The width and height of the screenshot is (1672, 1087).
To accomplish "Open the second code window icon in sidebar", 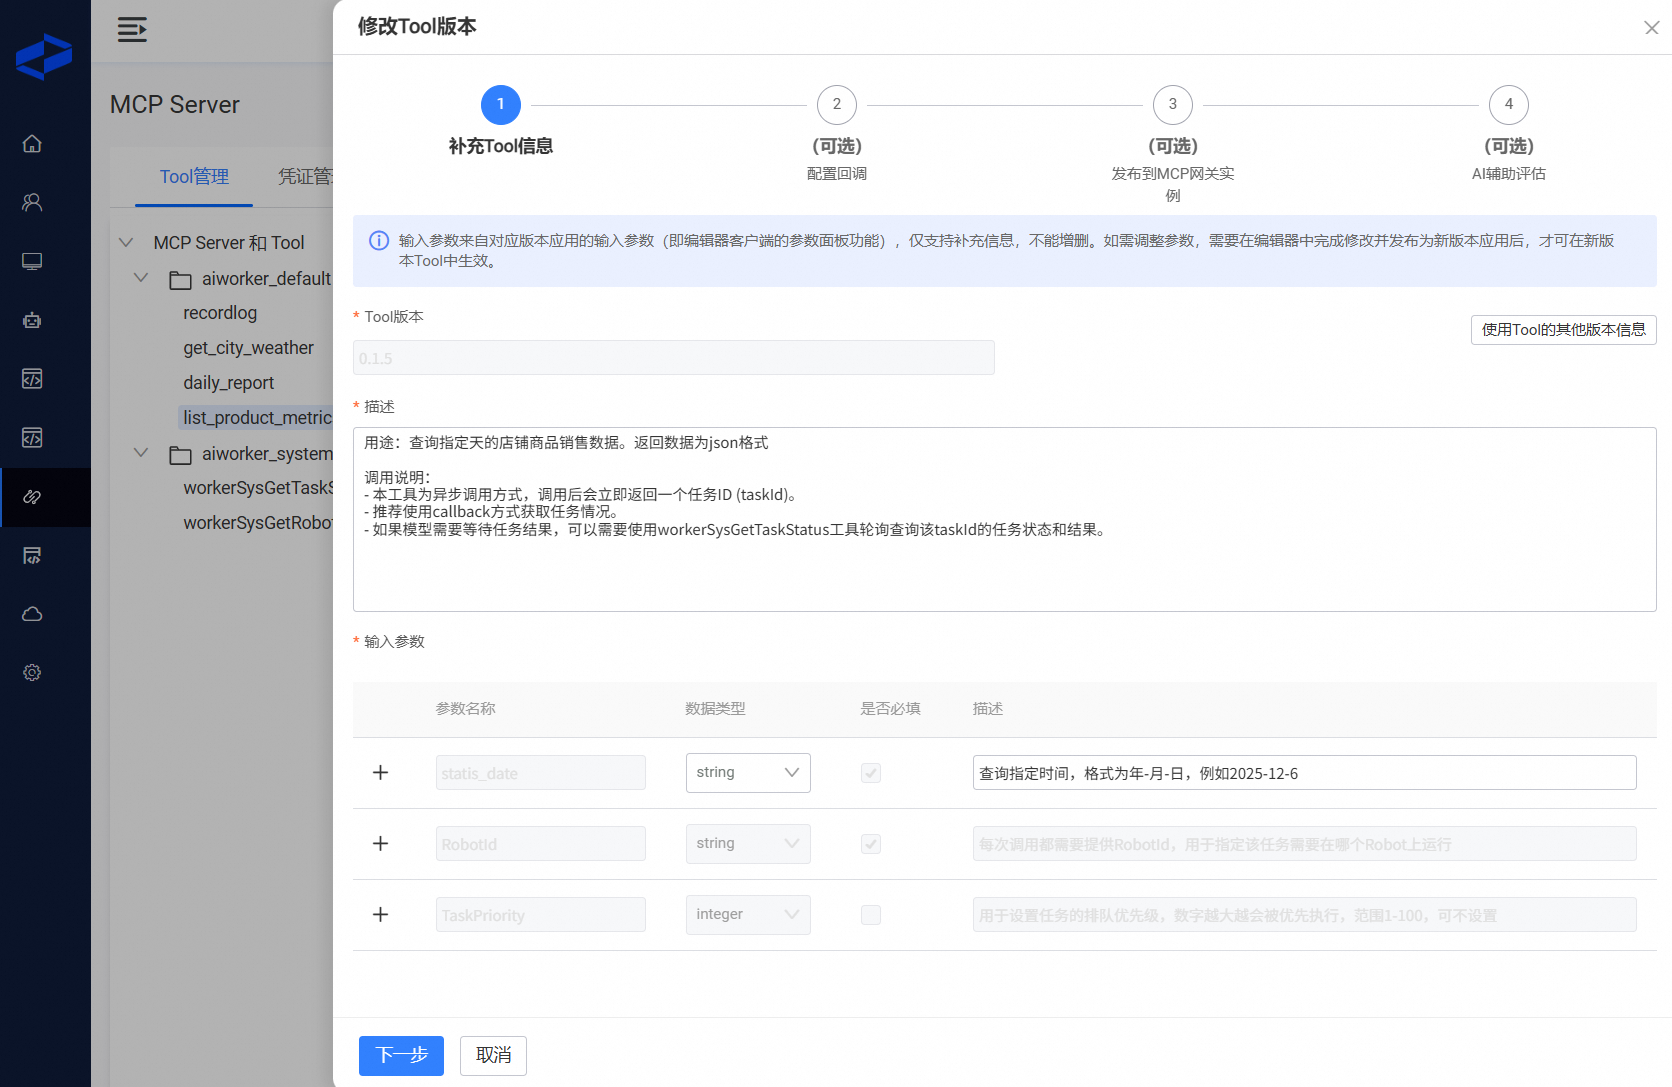I will [32, 438].
